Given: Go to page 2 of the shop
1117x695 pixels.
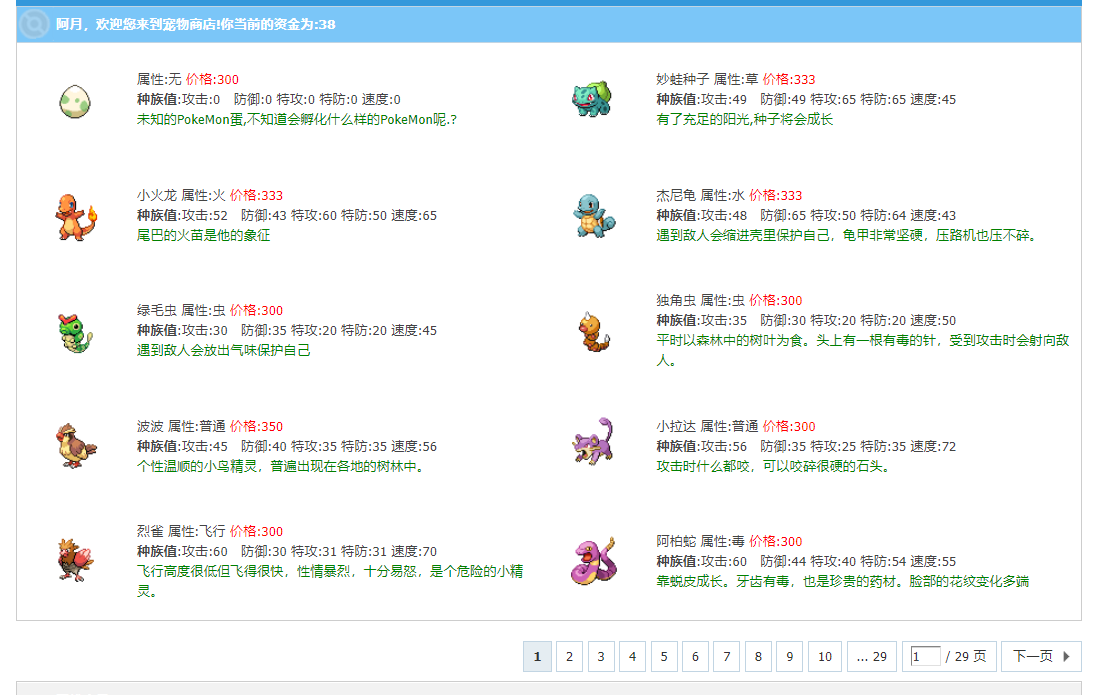Looking at the screenshot, I should coord(569,657).
